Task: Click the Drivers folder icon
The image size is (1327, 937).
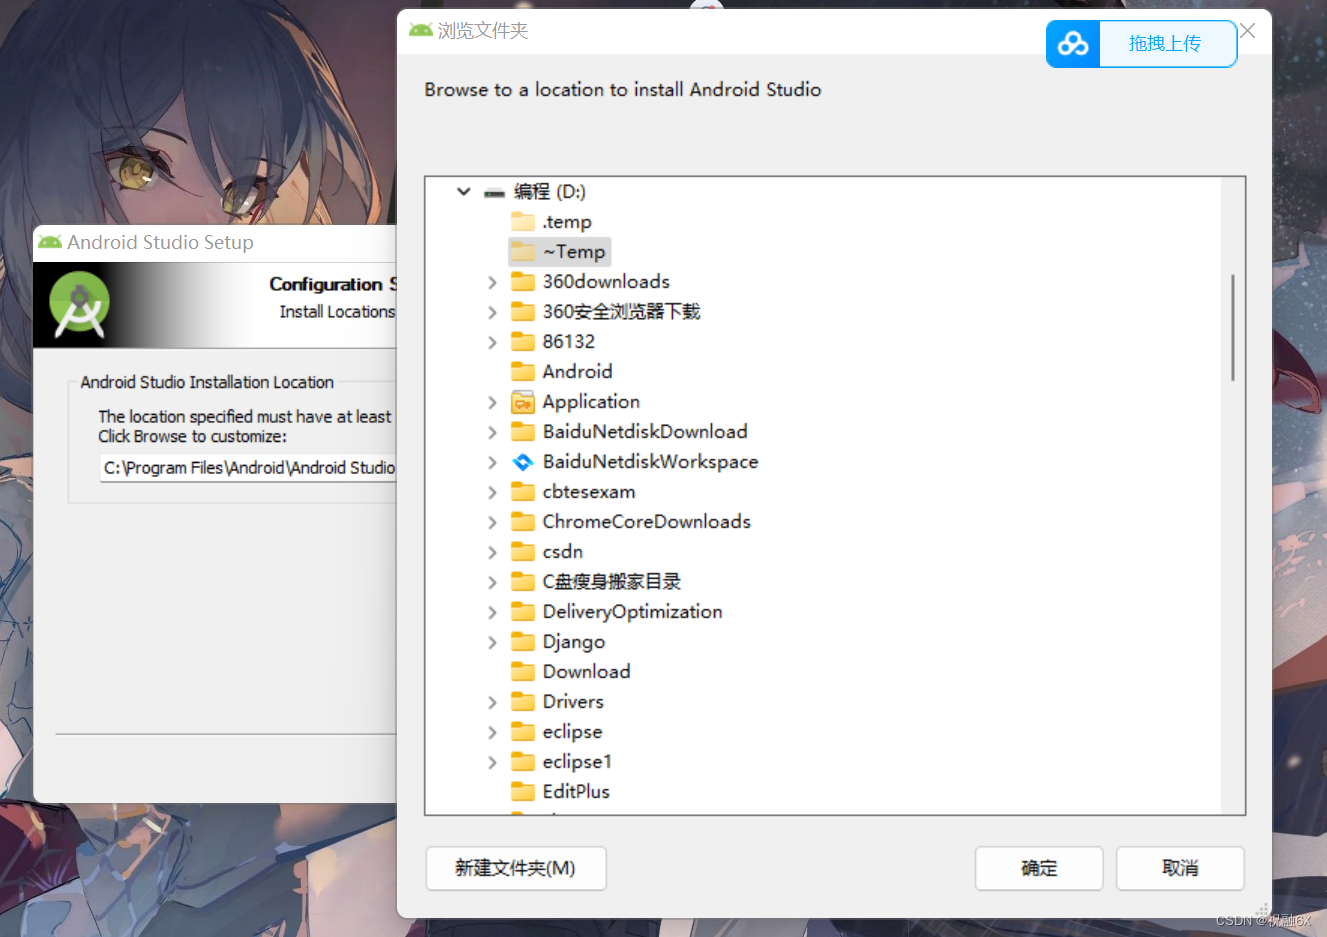Action: (523, 701)
